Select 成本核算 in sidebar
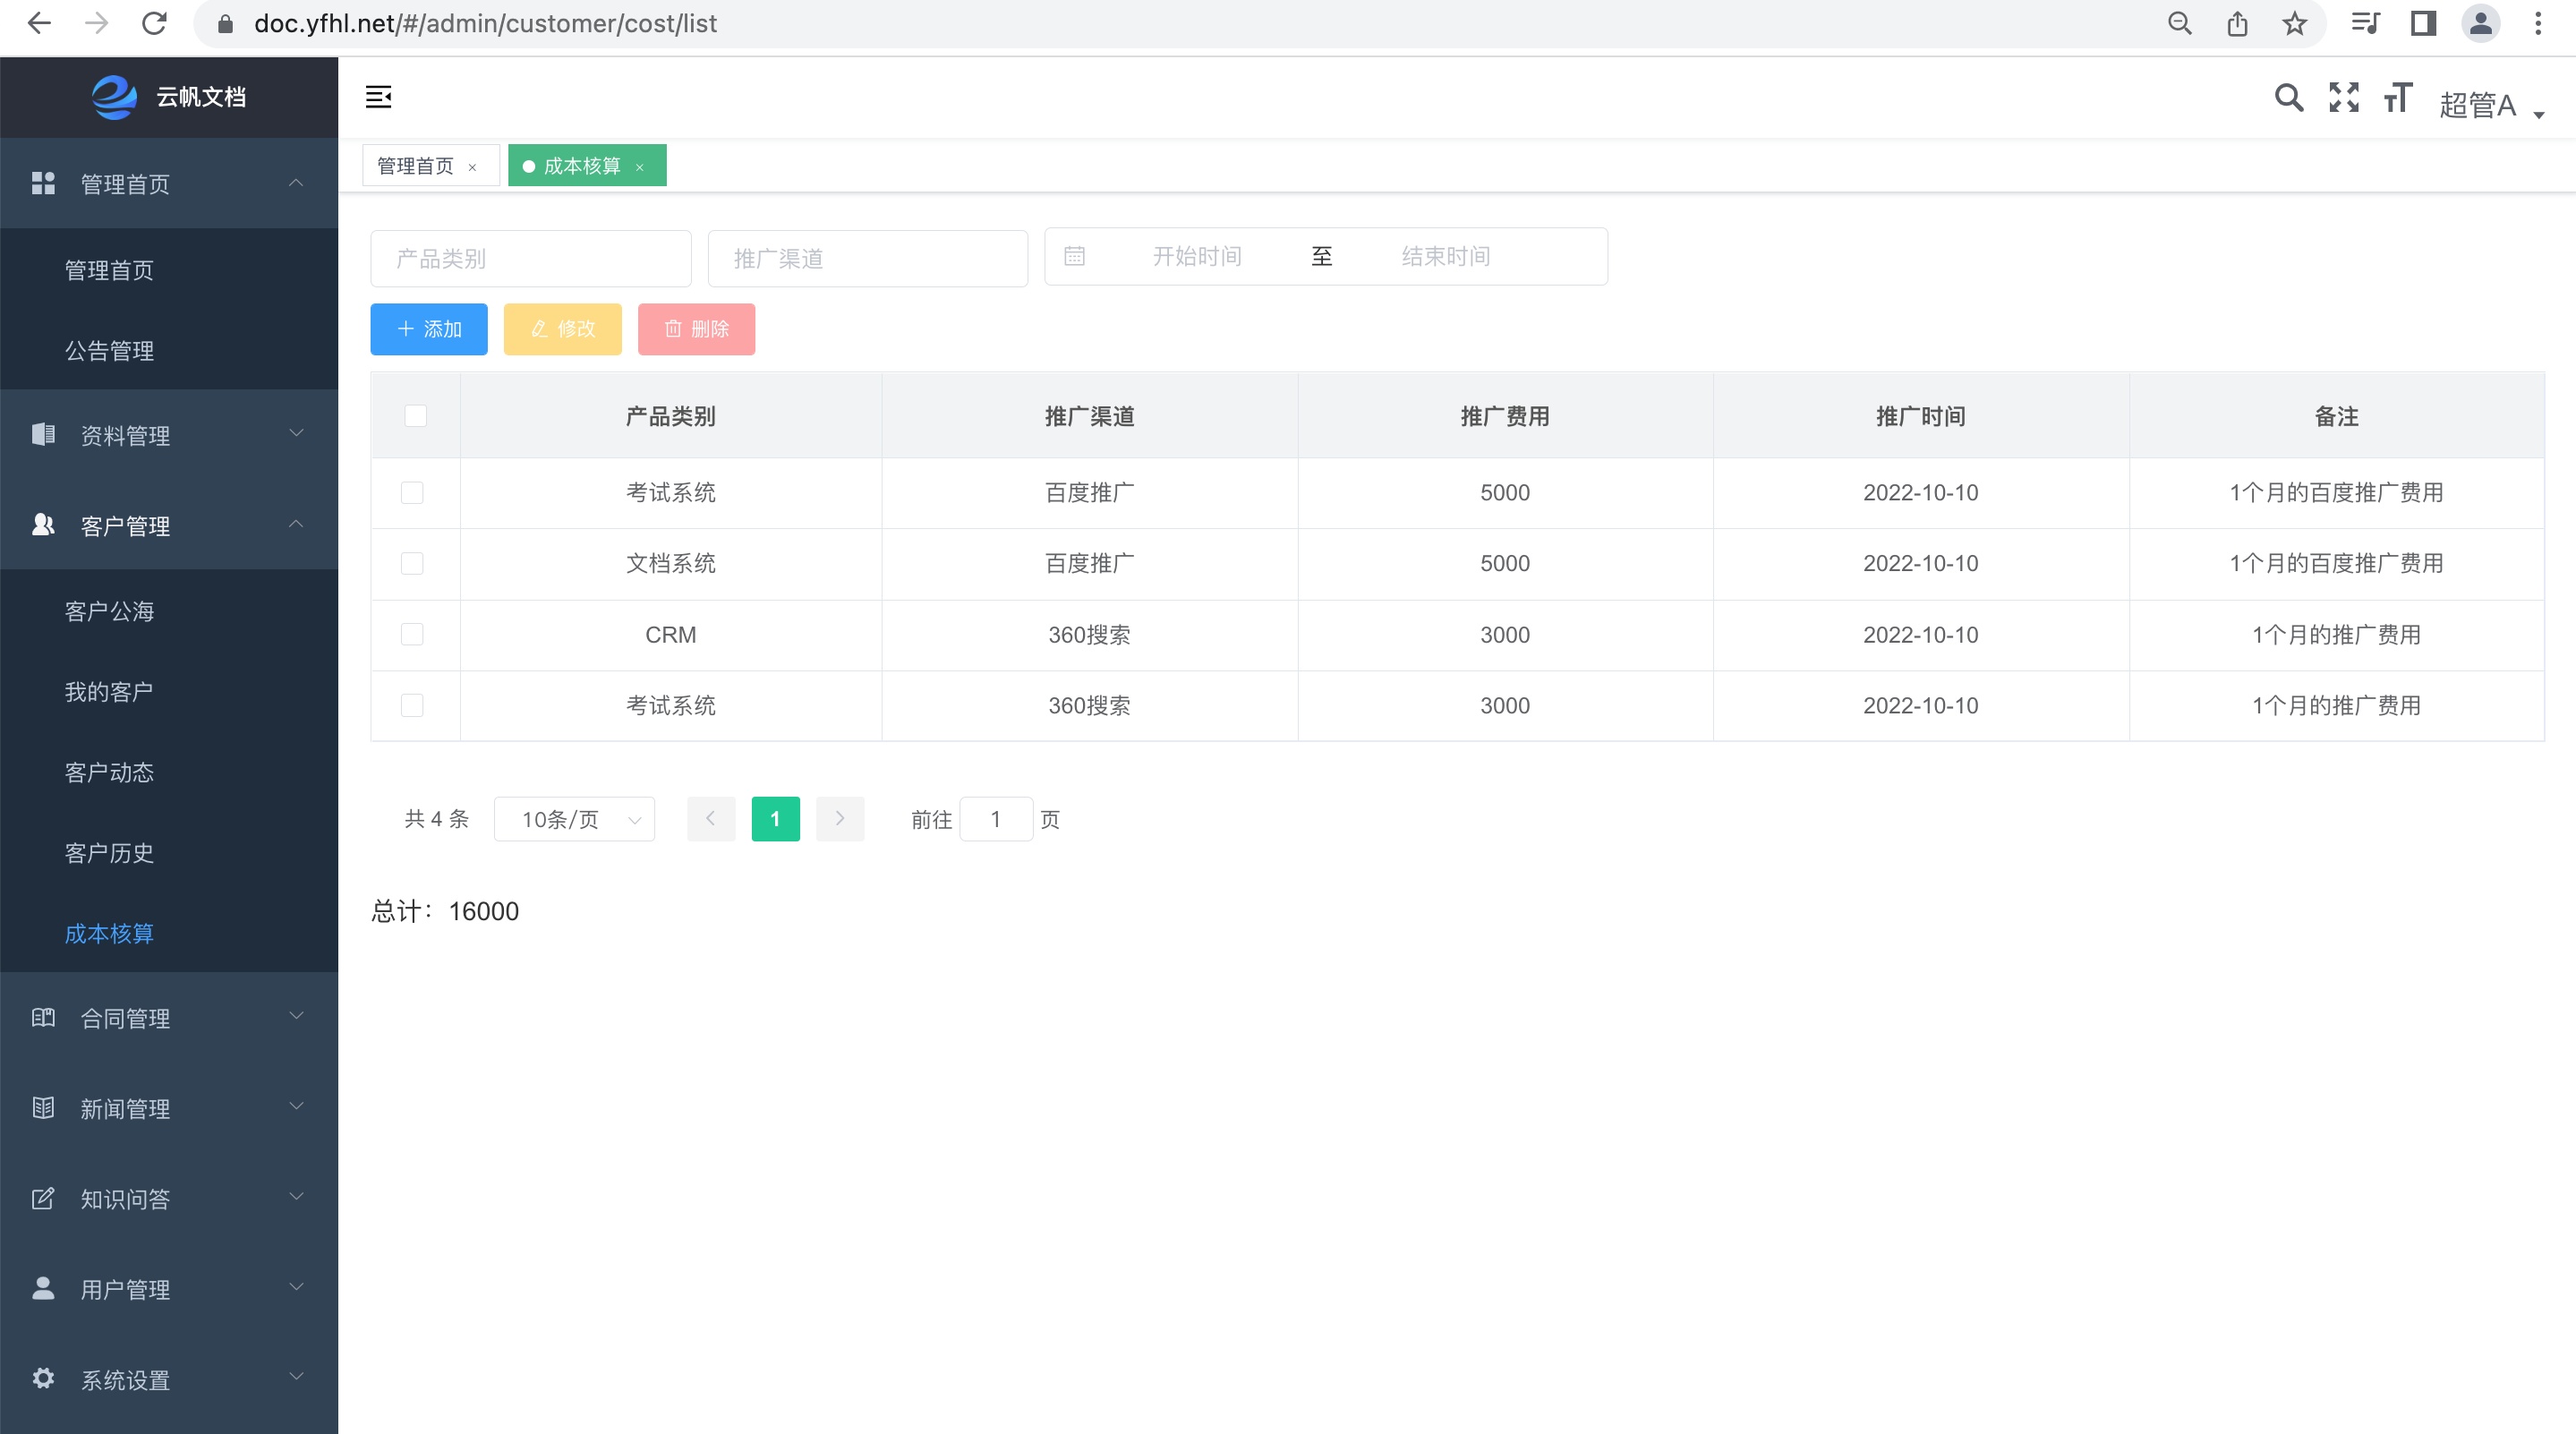The image size is (2576, 1434). (169, 933)
